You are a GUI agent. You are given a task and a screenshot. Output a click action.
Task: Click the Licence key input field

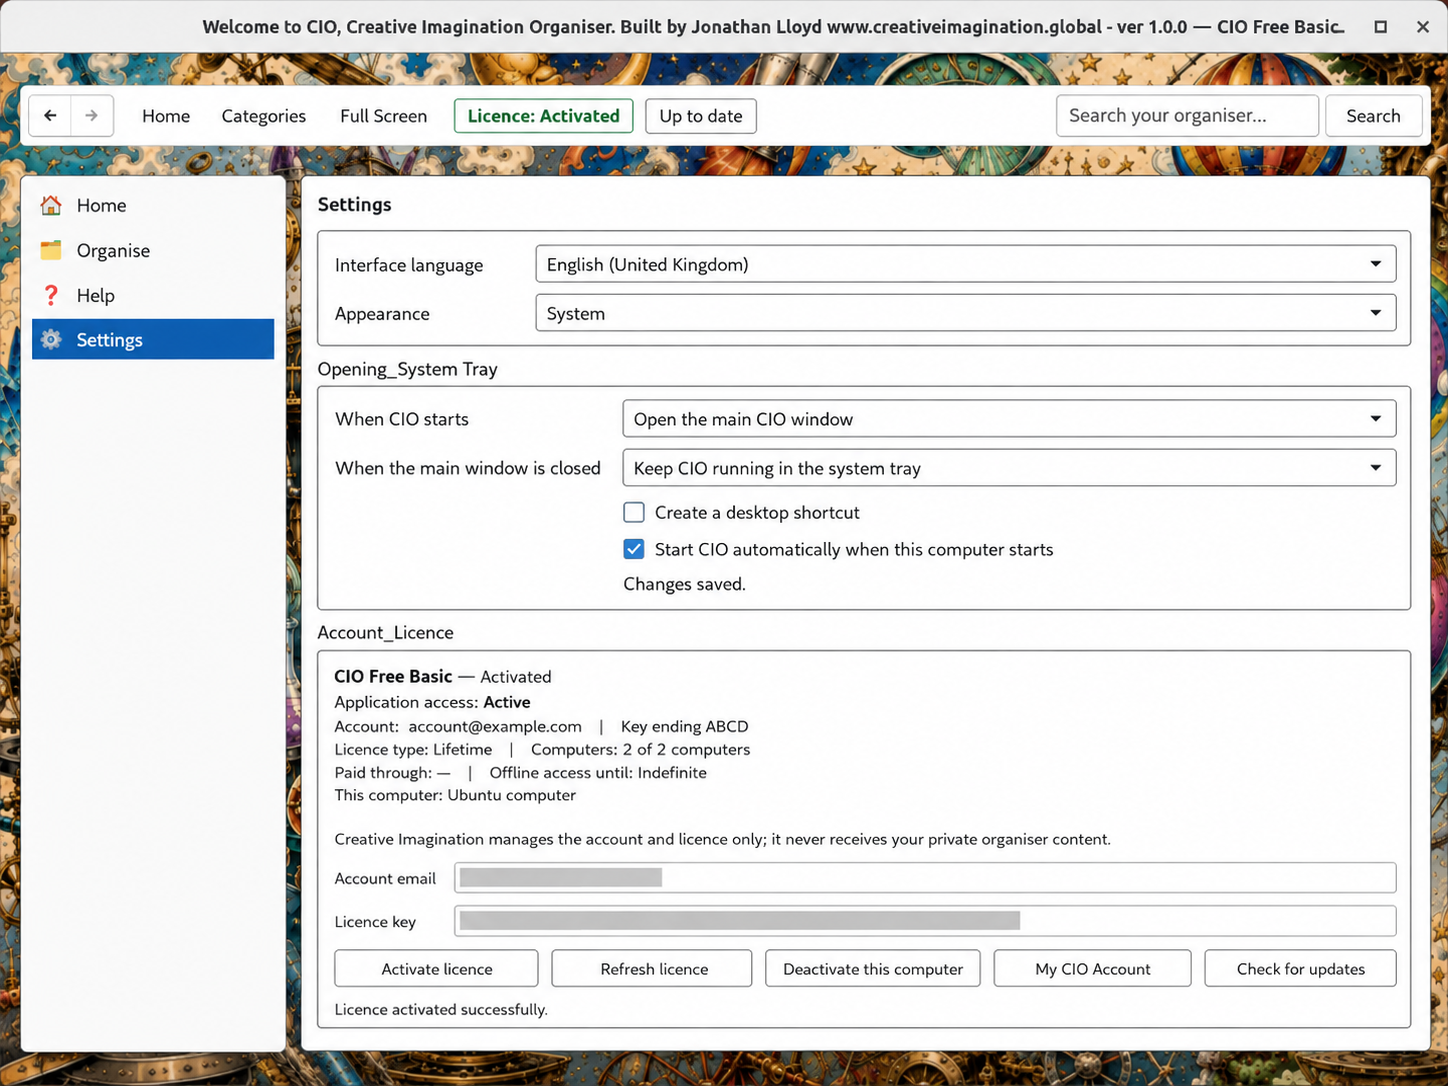coord(925,921)
